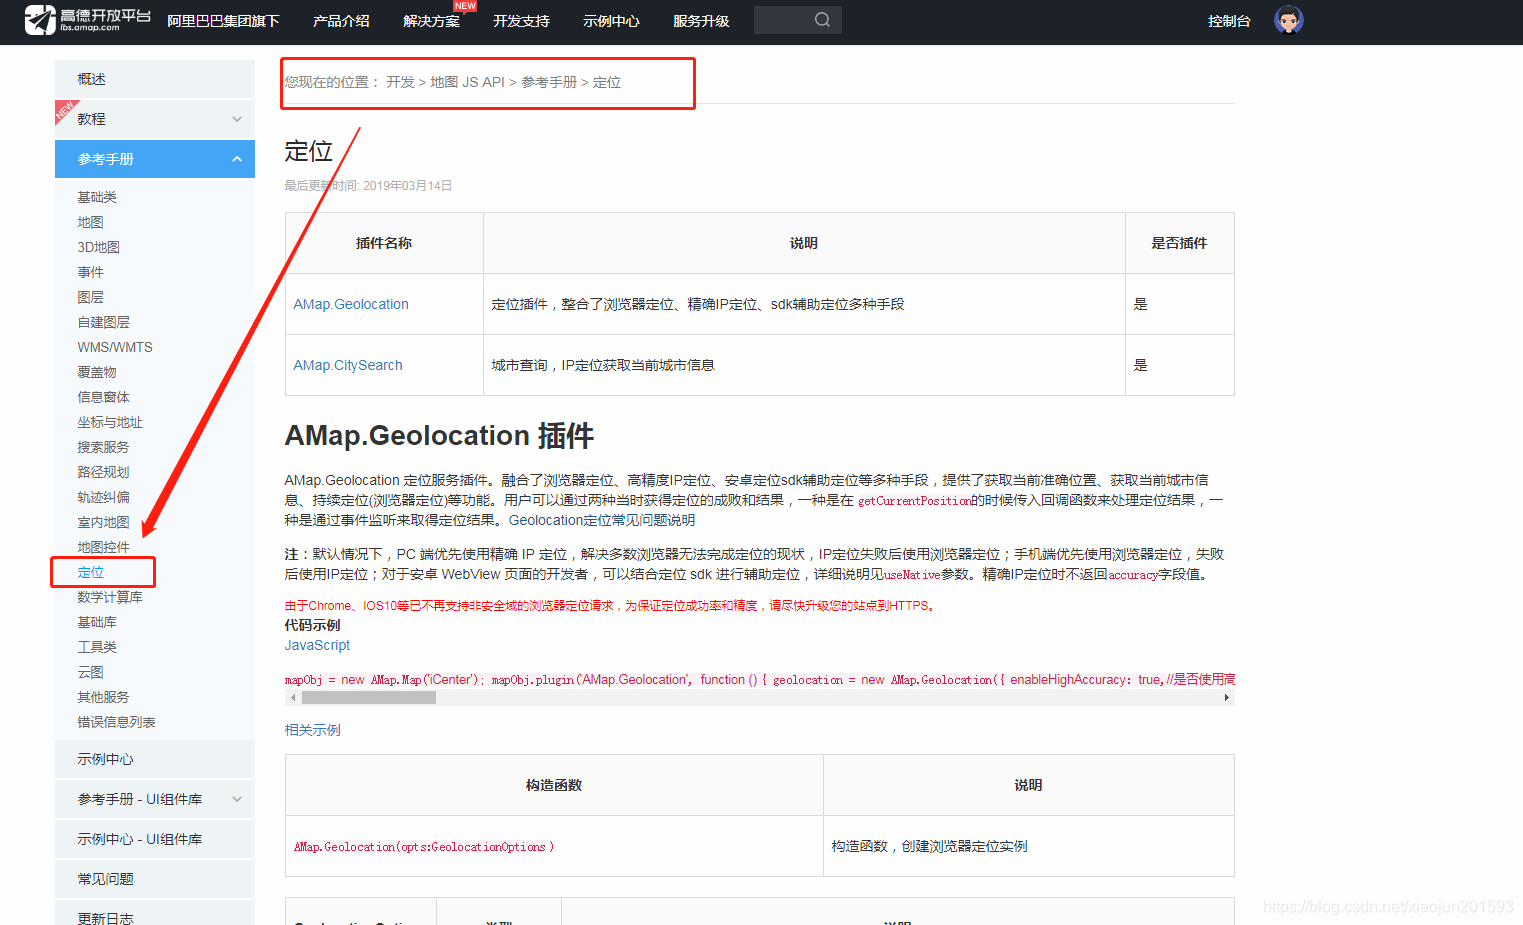This screenshot has height=925, width=1523.
Task: Click 开发 in breadcrumb
Action: (x=400, y=82)
